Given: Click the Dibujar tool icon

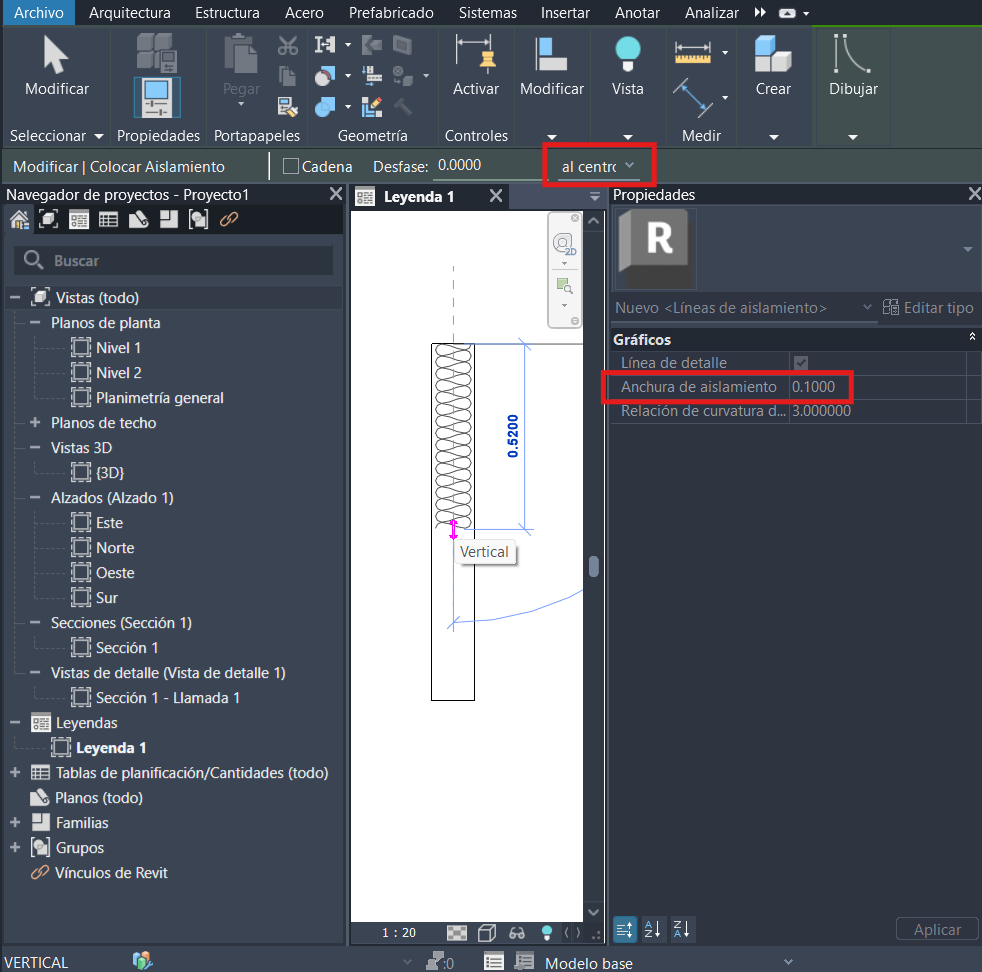Looking at the screenshot, I should point(852,54).
